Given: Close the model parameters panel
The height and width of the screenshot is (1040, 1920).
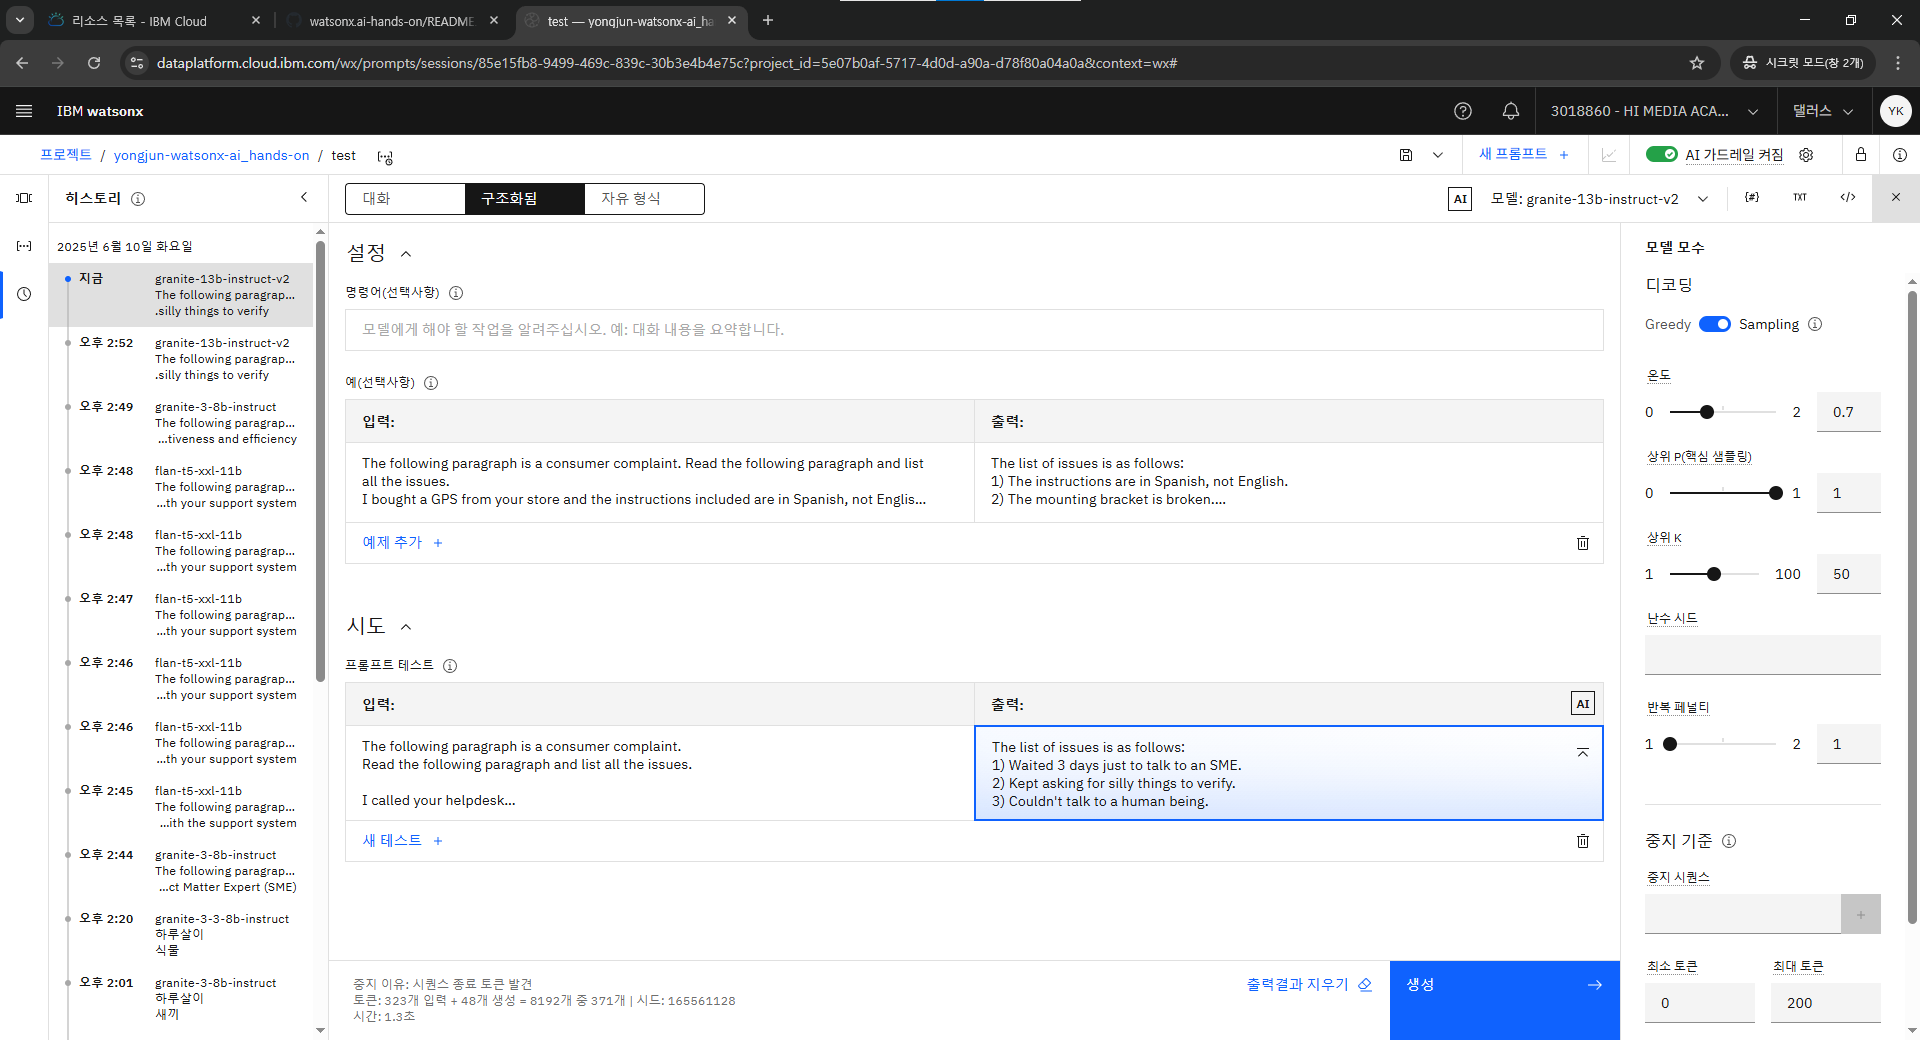Looking at the screenshot, I should pyautogui.click(x=1896, y=198).
